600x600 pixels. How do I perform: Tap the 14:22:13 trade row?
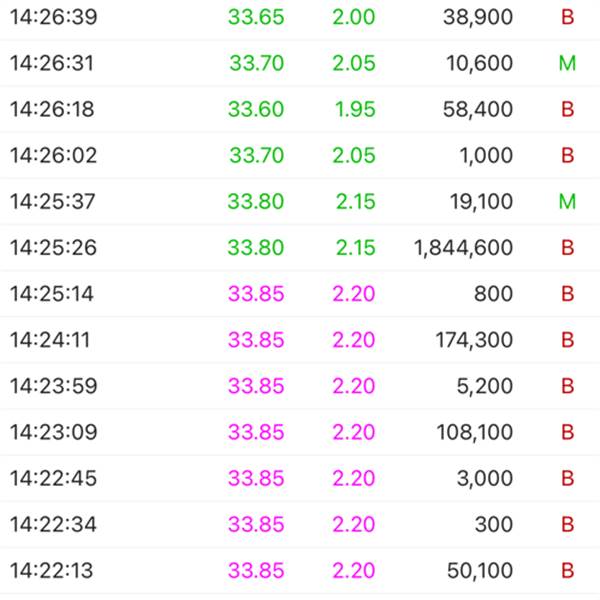click(x=300, y=570)
